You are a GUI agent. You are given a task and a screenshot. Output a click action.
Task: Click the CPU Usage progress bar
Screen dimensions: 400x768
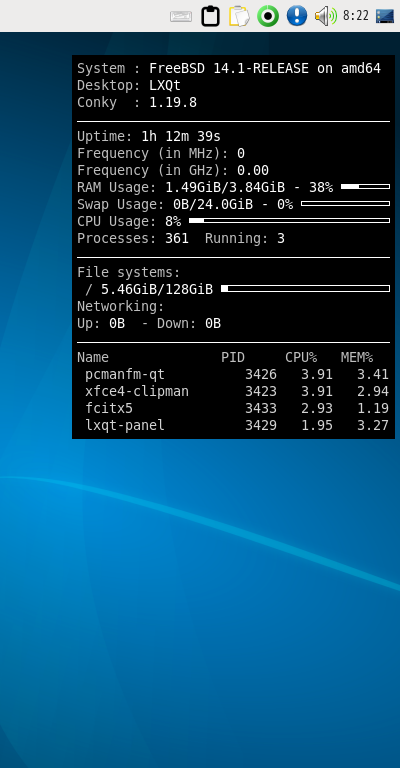pyautogui.click(x=289, y=220)
